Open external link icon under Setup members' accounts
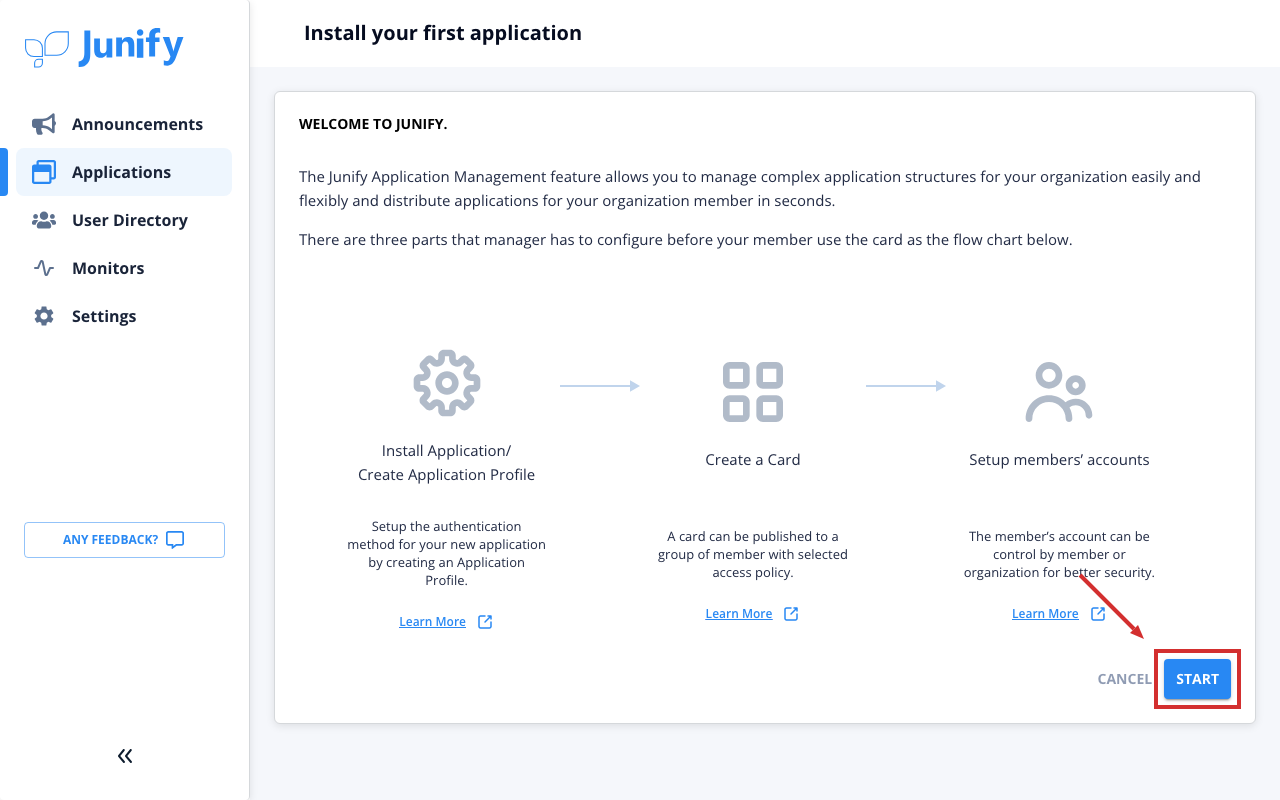Image resolution: width=1280 pixels, height=800 pixels. pyautogui.click(x=1098, y=614)
